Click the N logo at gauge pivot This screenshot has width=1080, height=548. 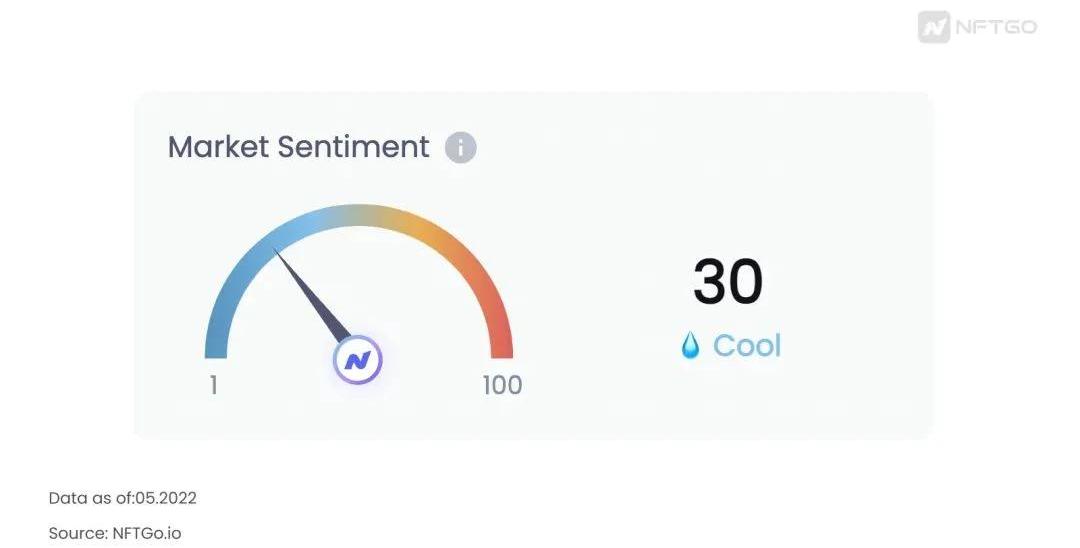tap(358, 360)
